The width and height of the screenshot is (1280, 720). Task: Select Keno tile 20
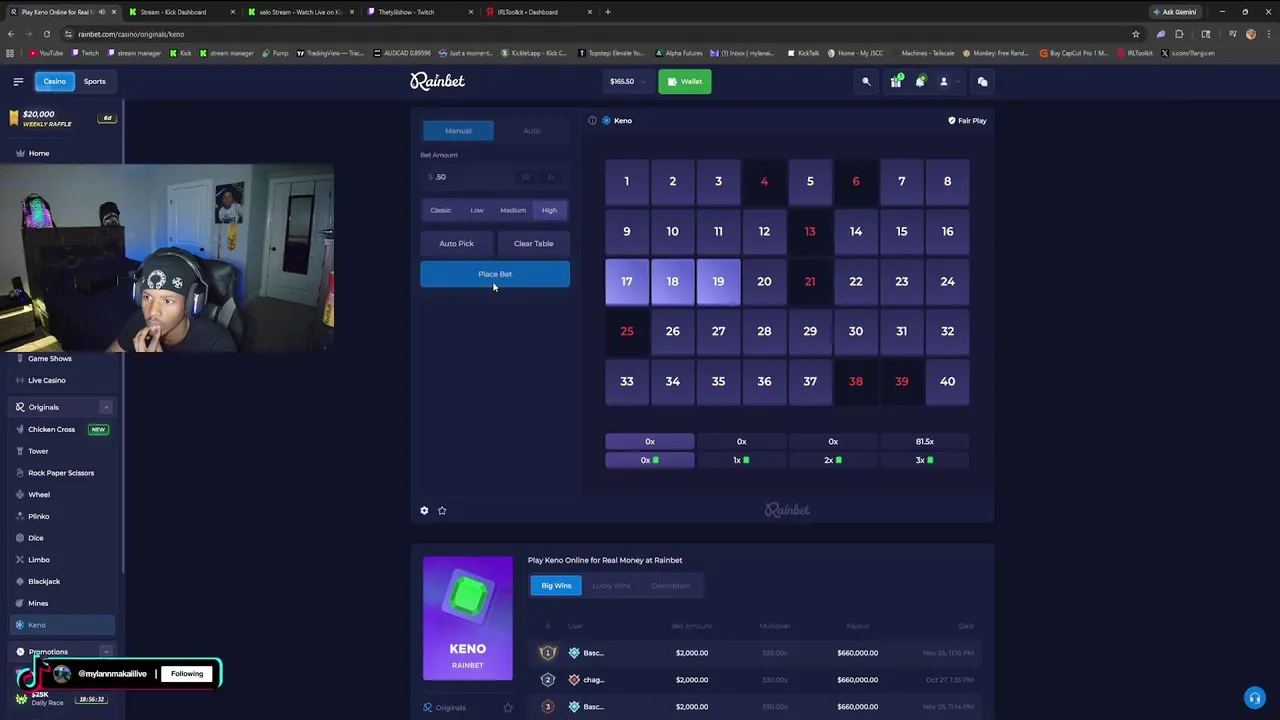(764, 282)
